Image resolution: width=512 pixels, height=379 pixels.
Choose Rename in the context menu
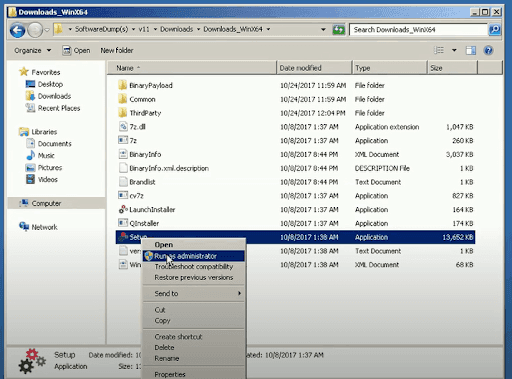tap(194, 358)
